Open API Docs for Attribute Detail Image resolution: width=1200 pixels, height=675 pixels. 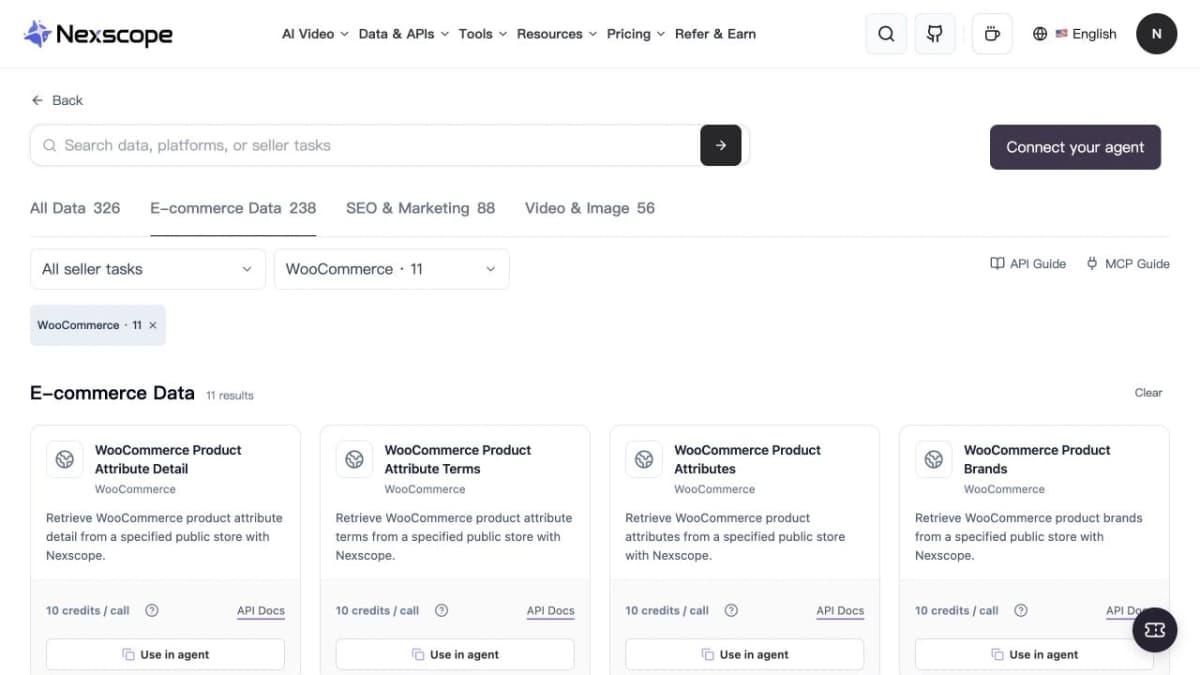coord(261,610)
